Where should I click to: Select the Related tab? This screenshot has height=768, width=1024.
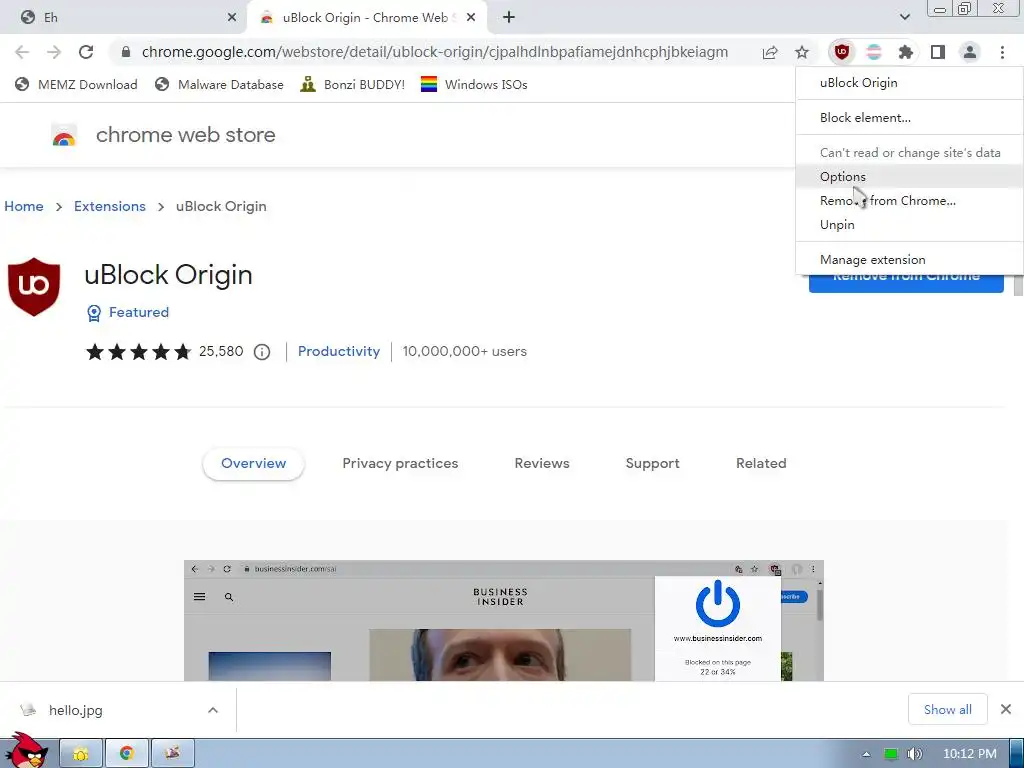[x=761, y=464]
